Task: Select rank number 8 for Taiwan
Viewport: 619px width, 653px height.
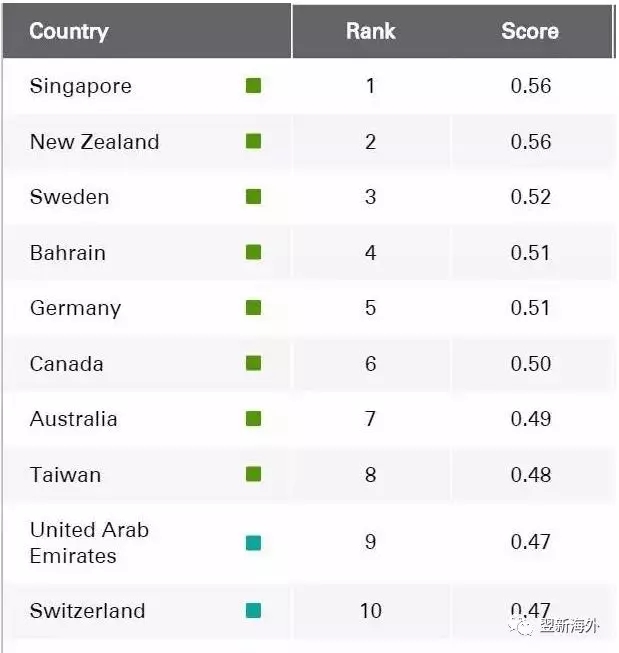Action: click(370, 475)
